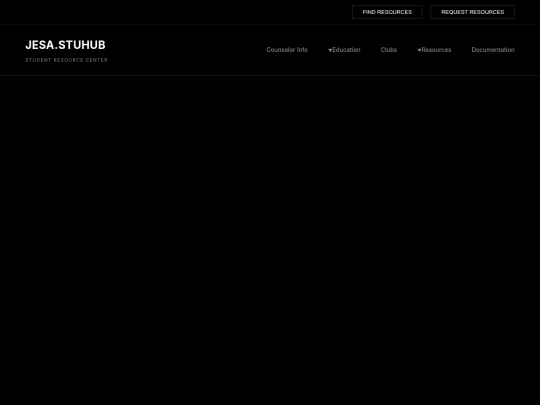540x405 pixels.
Task: Expand the Education dropdown menu
Action: 344,50
